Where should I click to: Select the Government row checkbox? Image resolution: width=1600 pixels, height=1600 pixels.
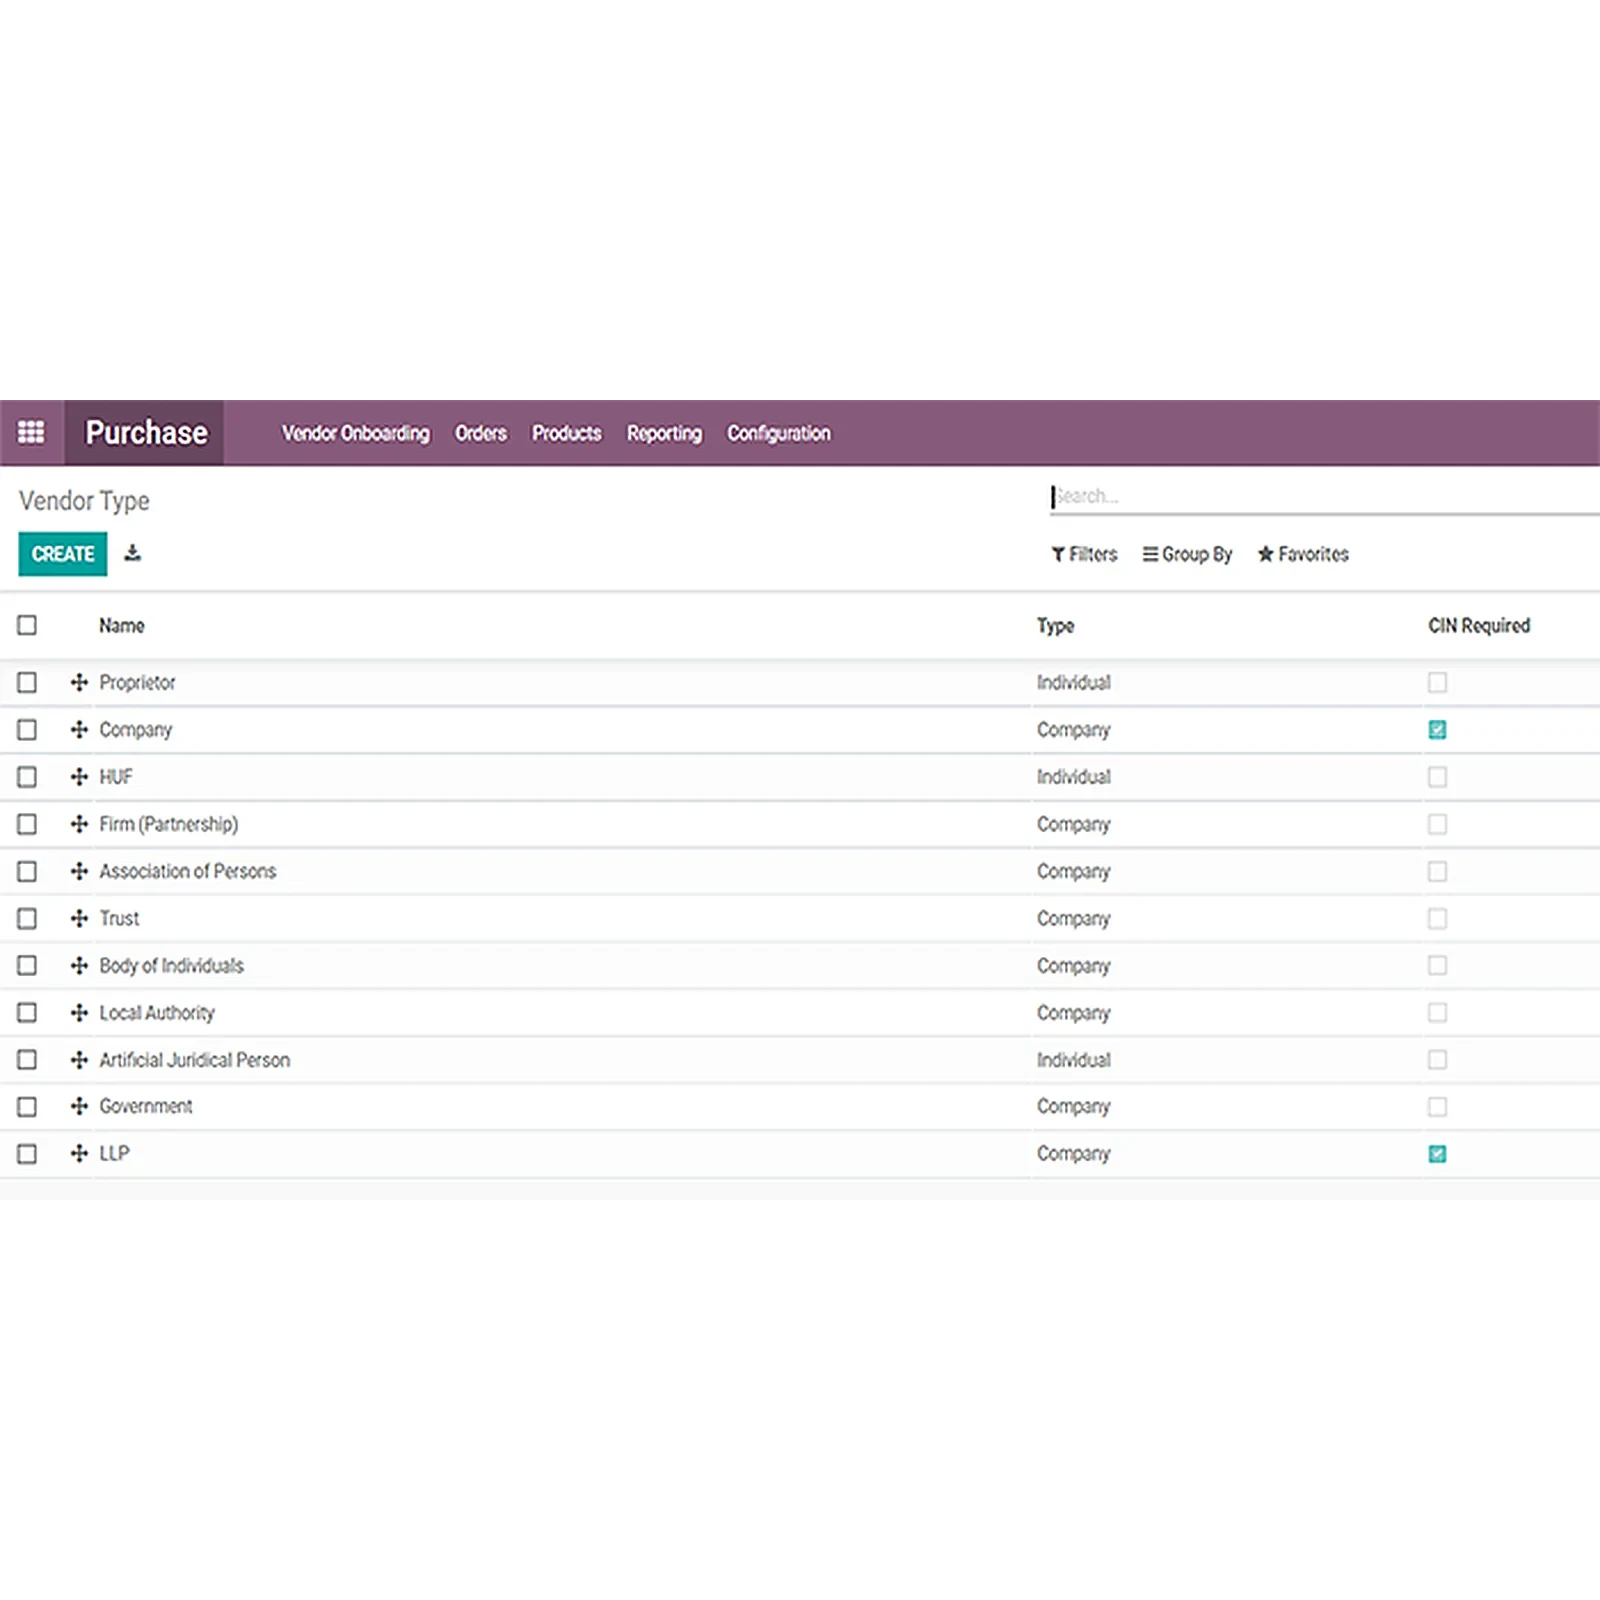point(27,1106)
